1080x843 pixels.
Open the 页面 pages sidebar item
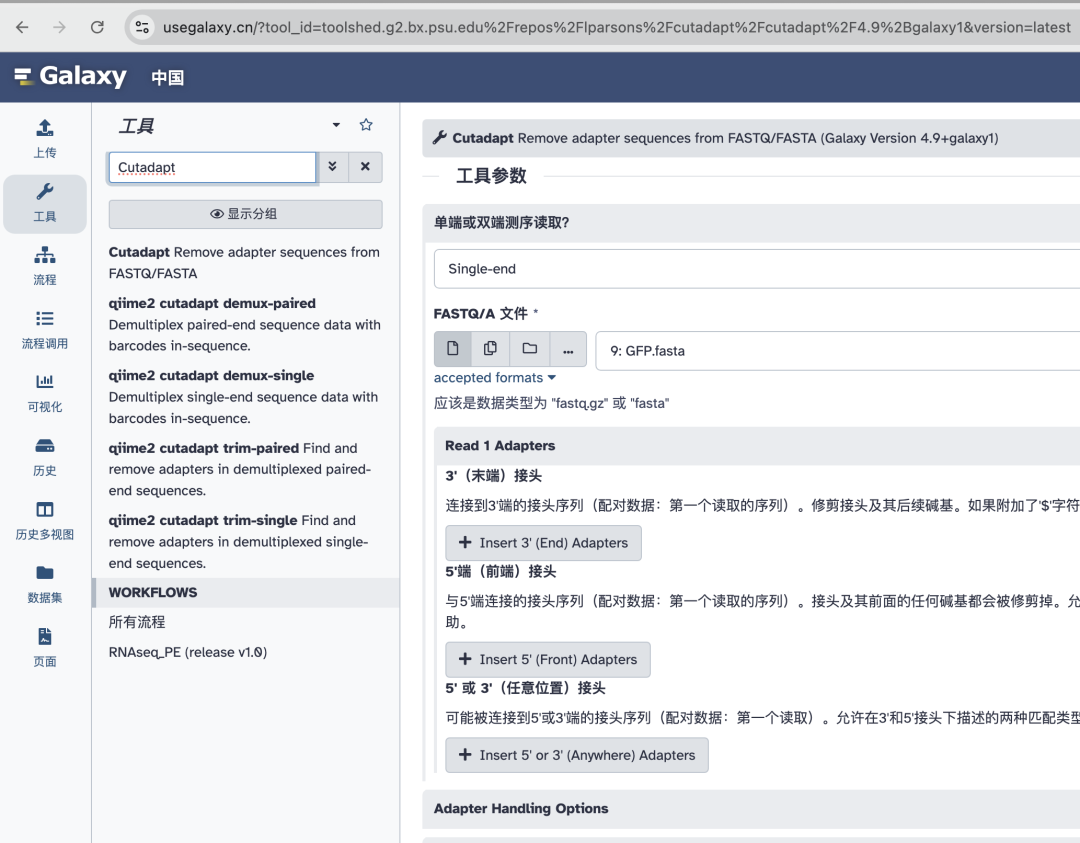[45, 647]
